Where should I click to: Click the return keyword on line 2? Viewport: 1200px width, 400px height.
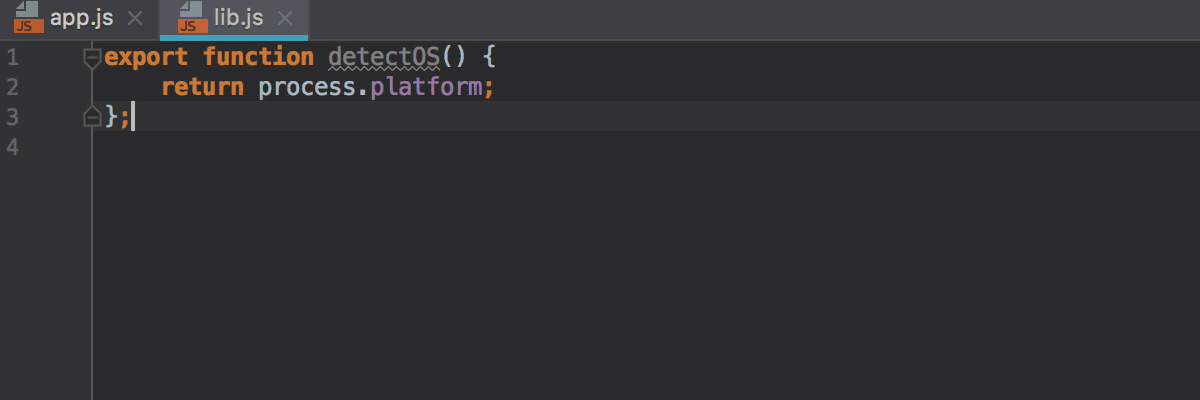[202, 87]
